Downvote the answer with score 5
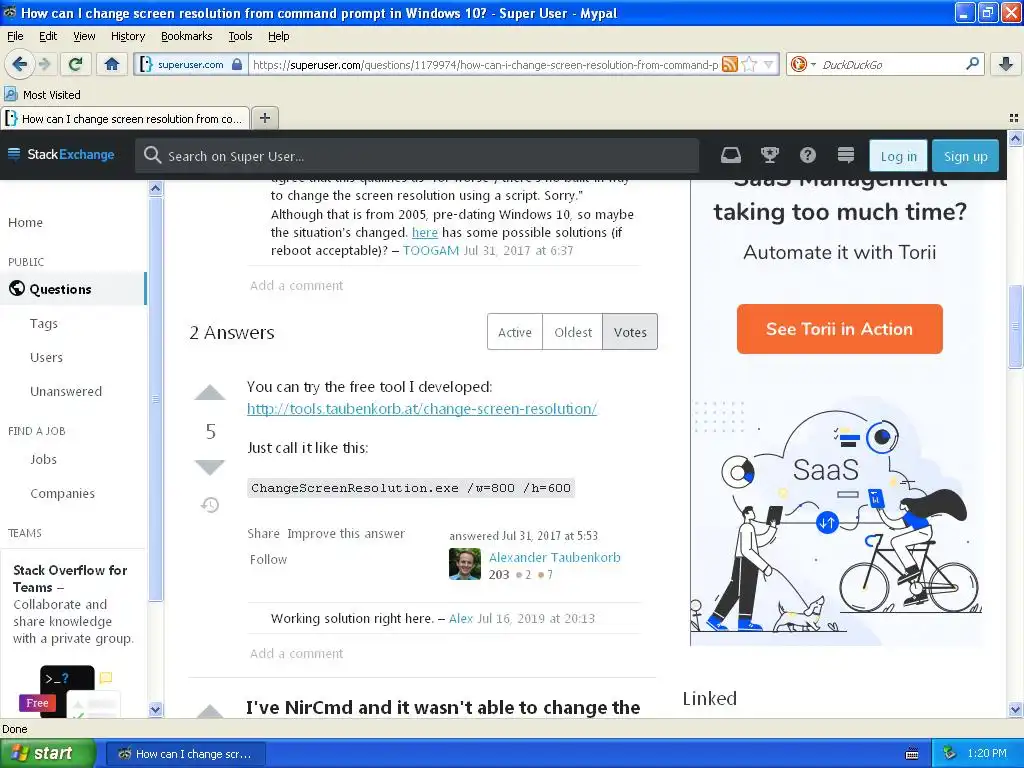1024x768 pixels. [x=210, y=467]
